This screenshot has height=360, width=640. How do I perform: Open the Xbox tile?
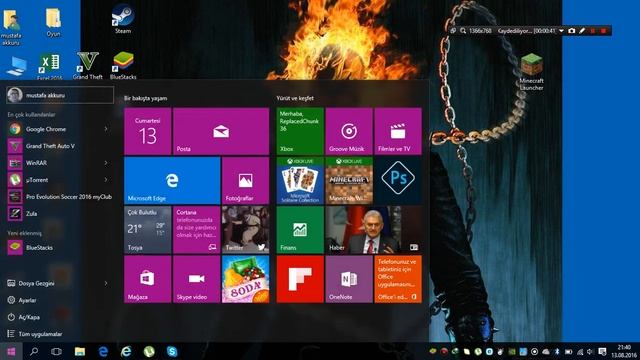[x=300, y=131]
